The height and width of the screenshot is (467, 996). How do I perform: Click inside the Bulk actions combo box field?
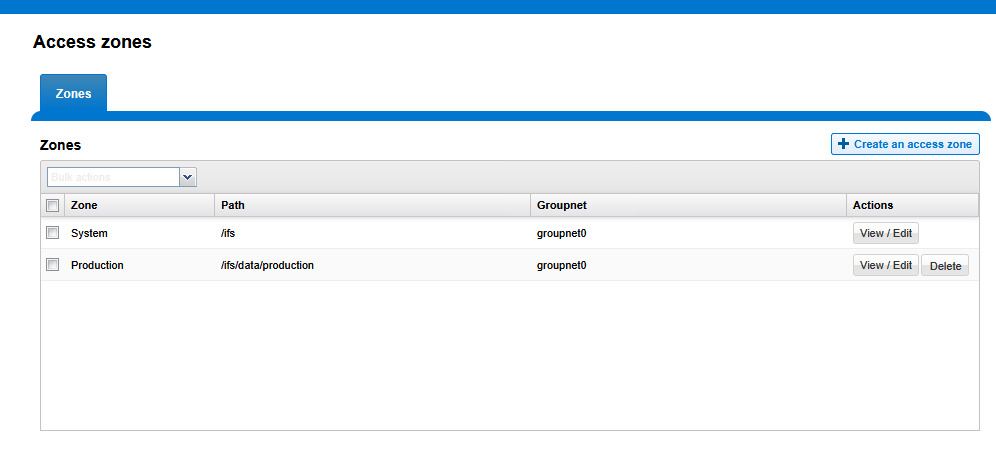112,177
